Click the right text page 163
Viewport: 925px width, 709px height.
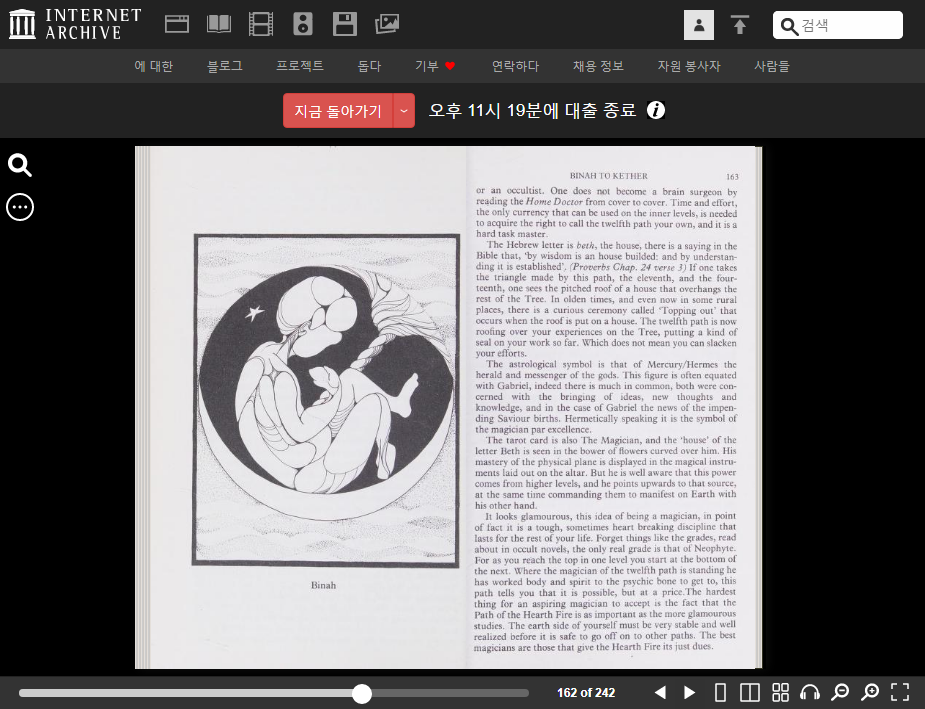point(612,408)
